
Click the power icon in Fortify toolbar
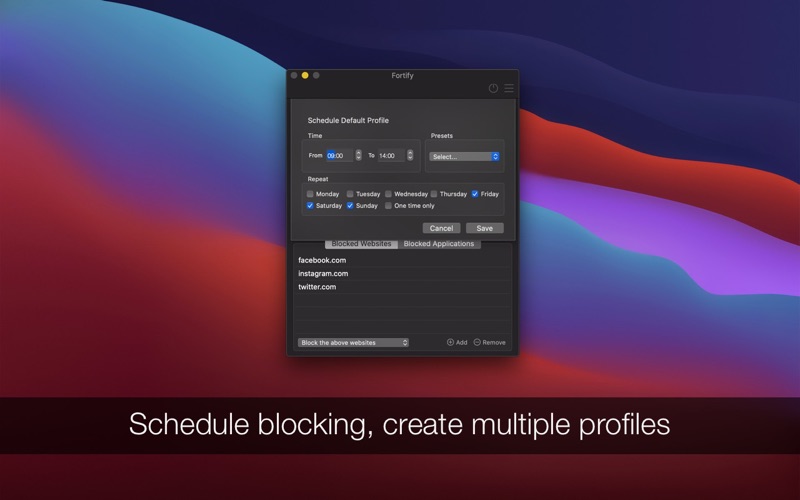[493, 88]
